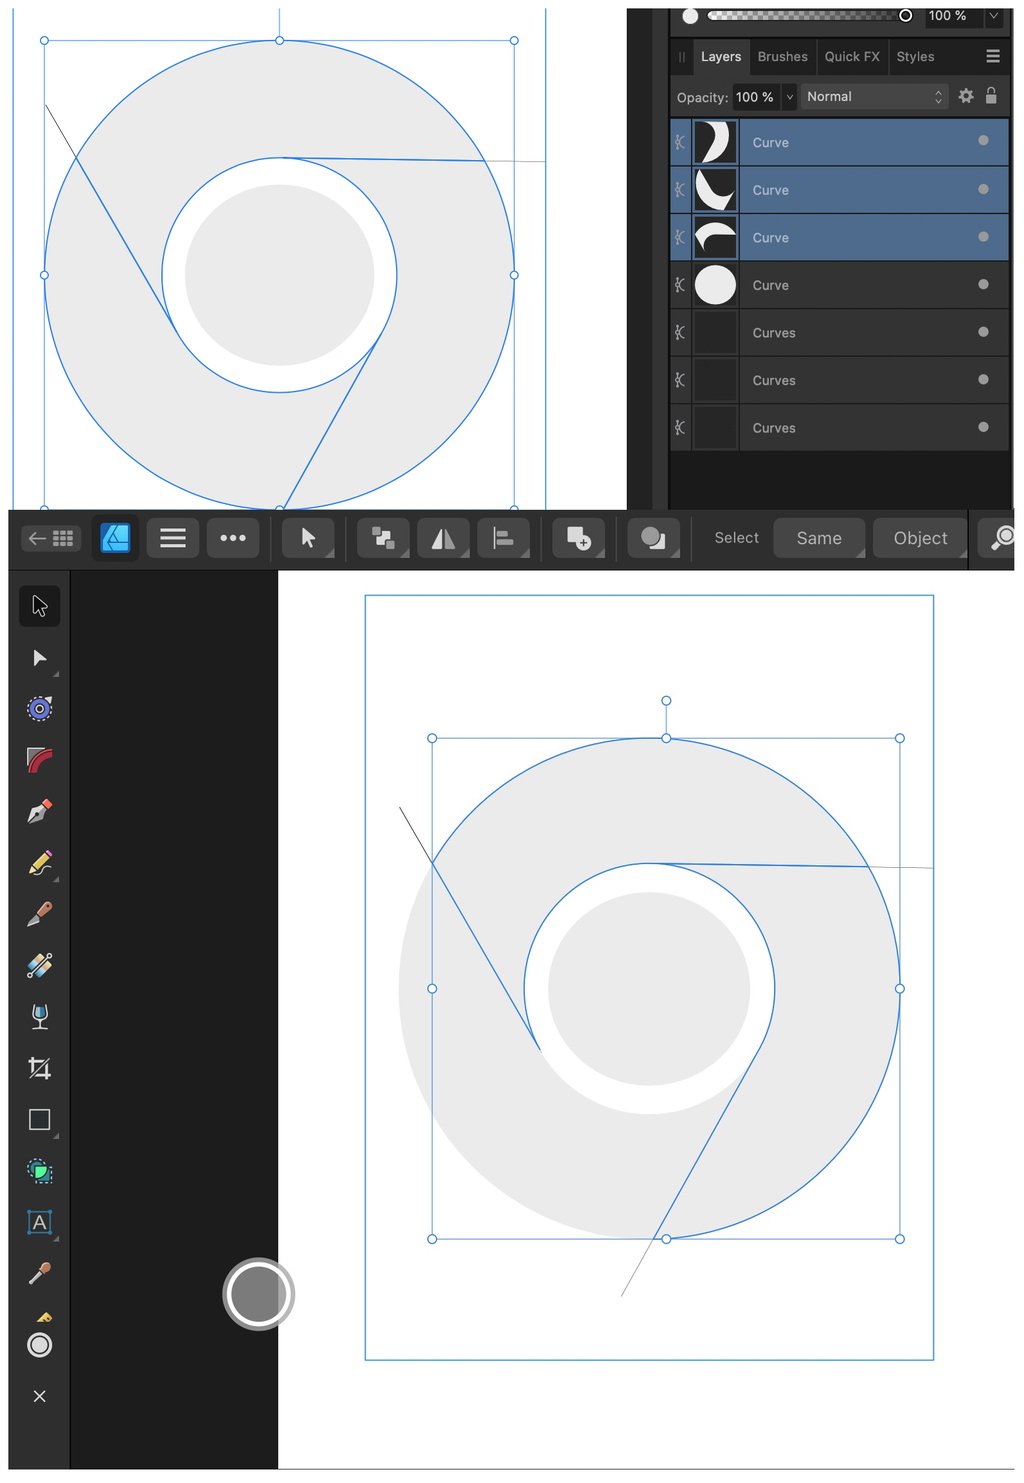Viewport: 1024px width, 1483px height.
Task: Click the Layers panel drag grip handle
Action: (682, 57)
